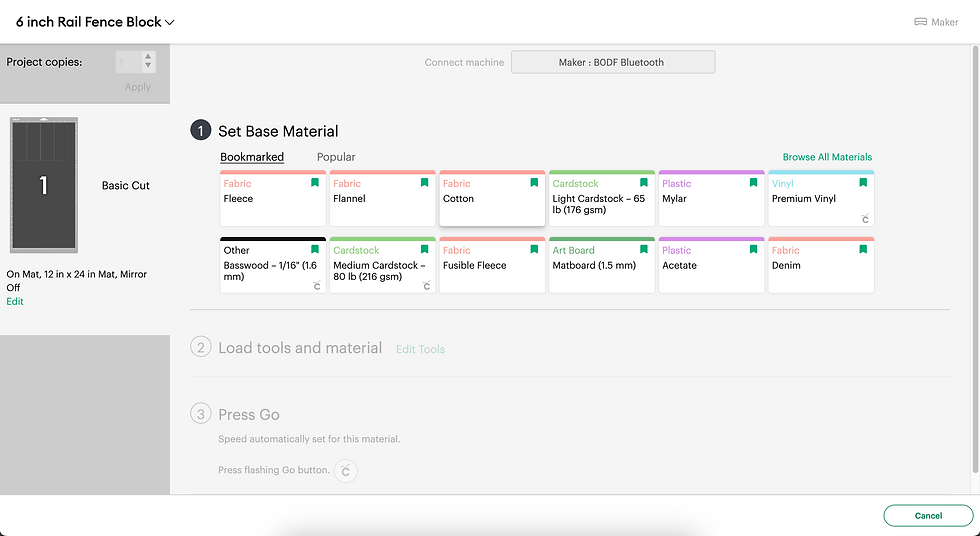Click the Project copies number field
Screen dimensions: 980x536
[x=129, y=62]
